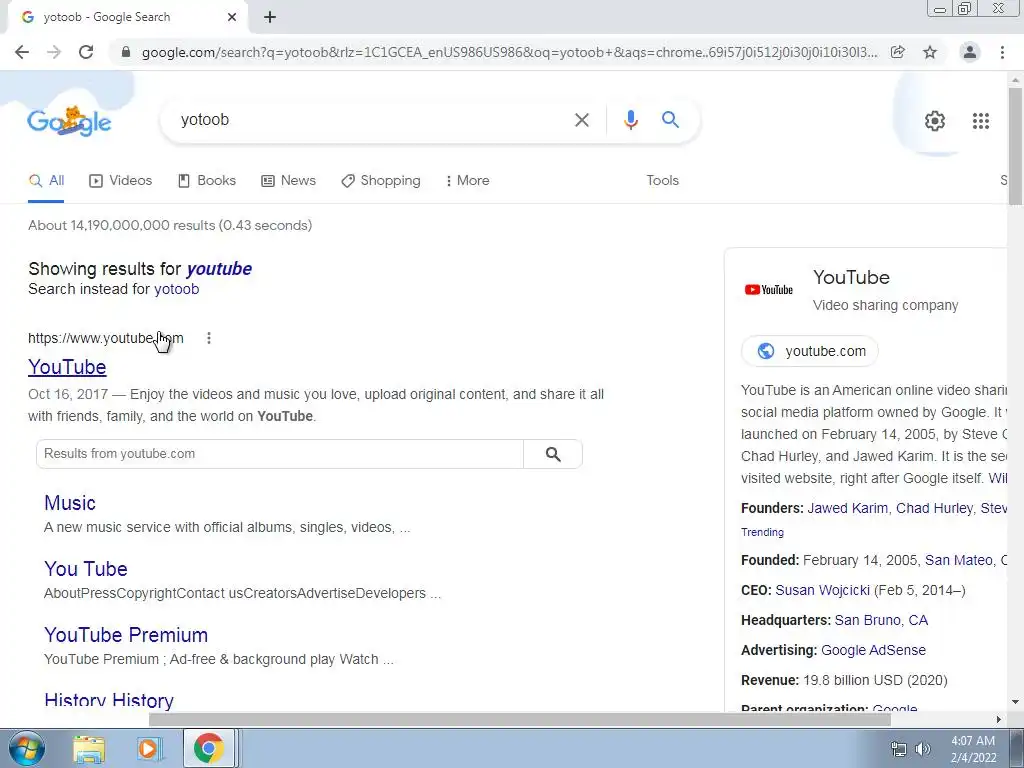Click the horizontal scrollbar right arrow
Viewport: 1024px width, 768px height.
(x=999, y=719)
